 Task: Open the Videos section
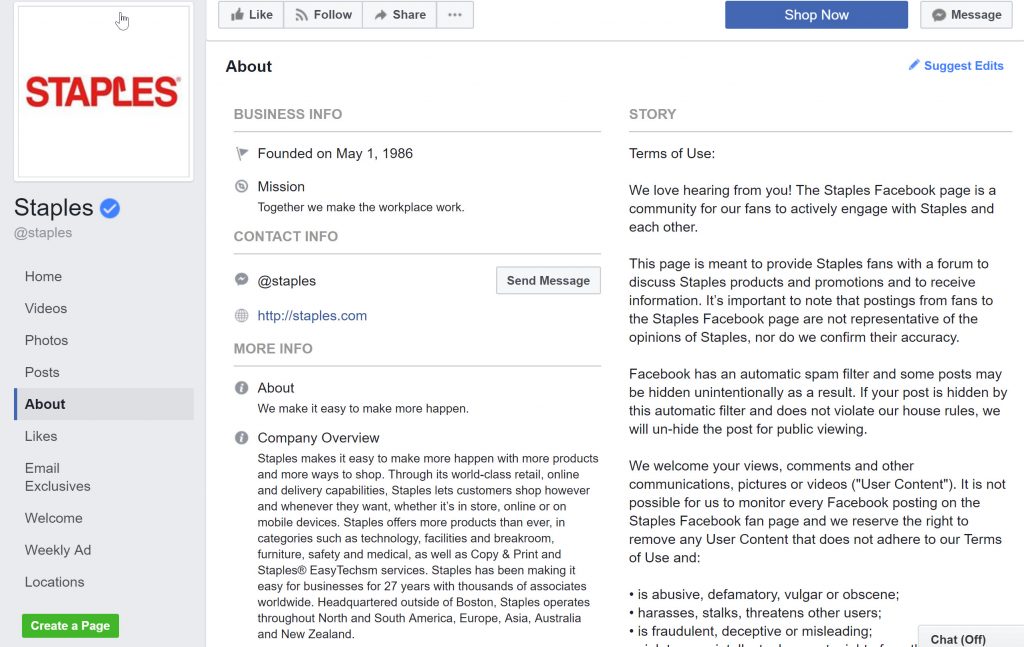46,308
